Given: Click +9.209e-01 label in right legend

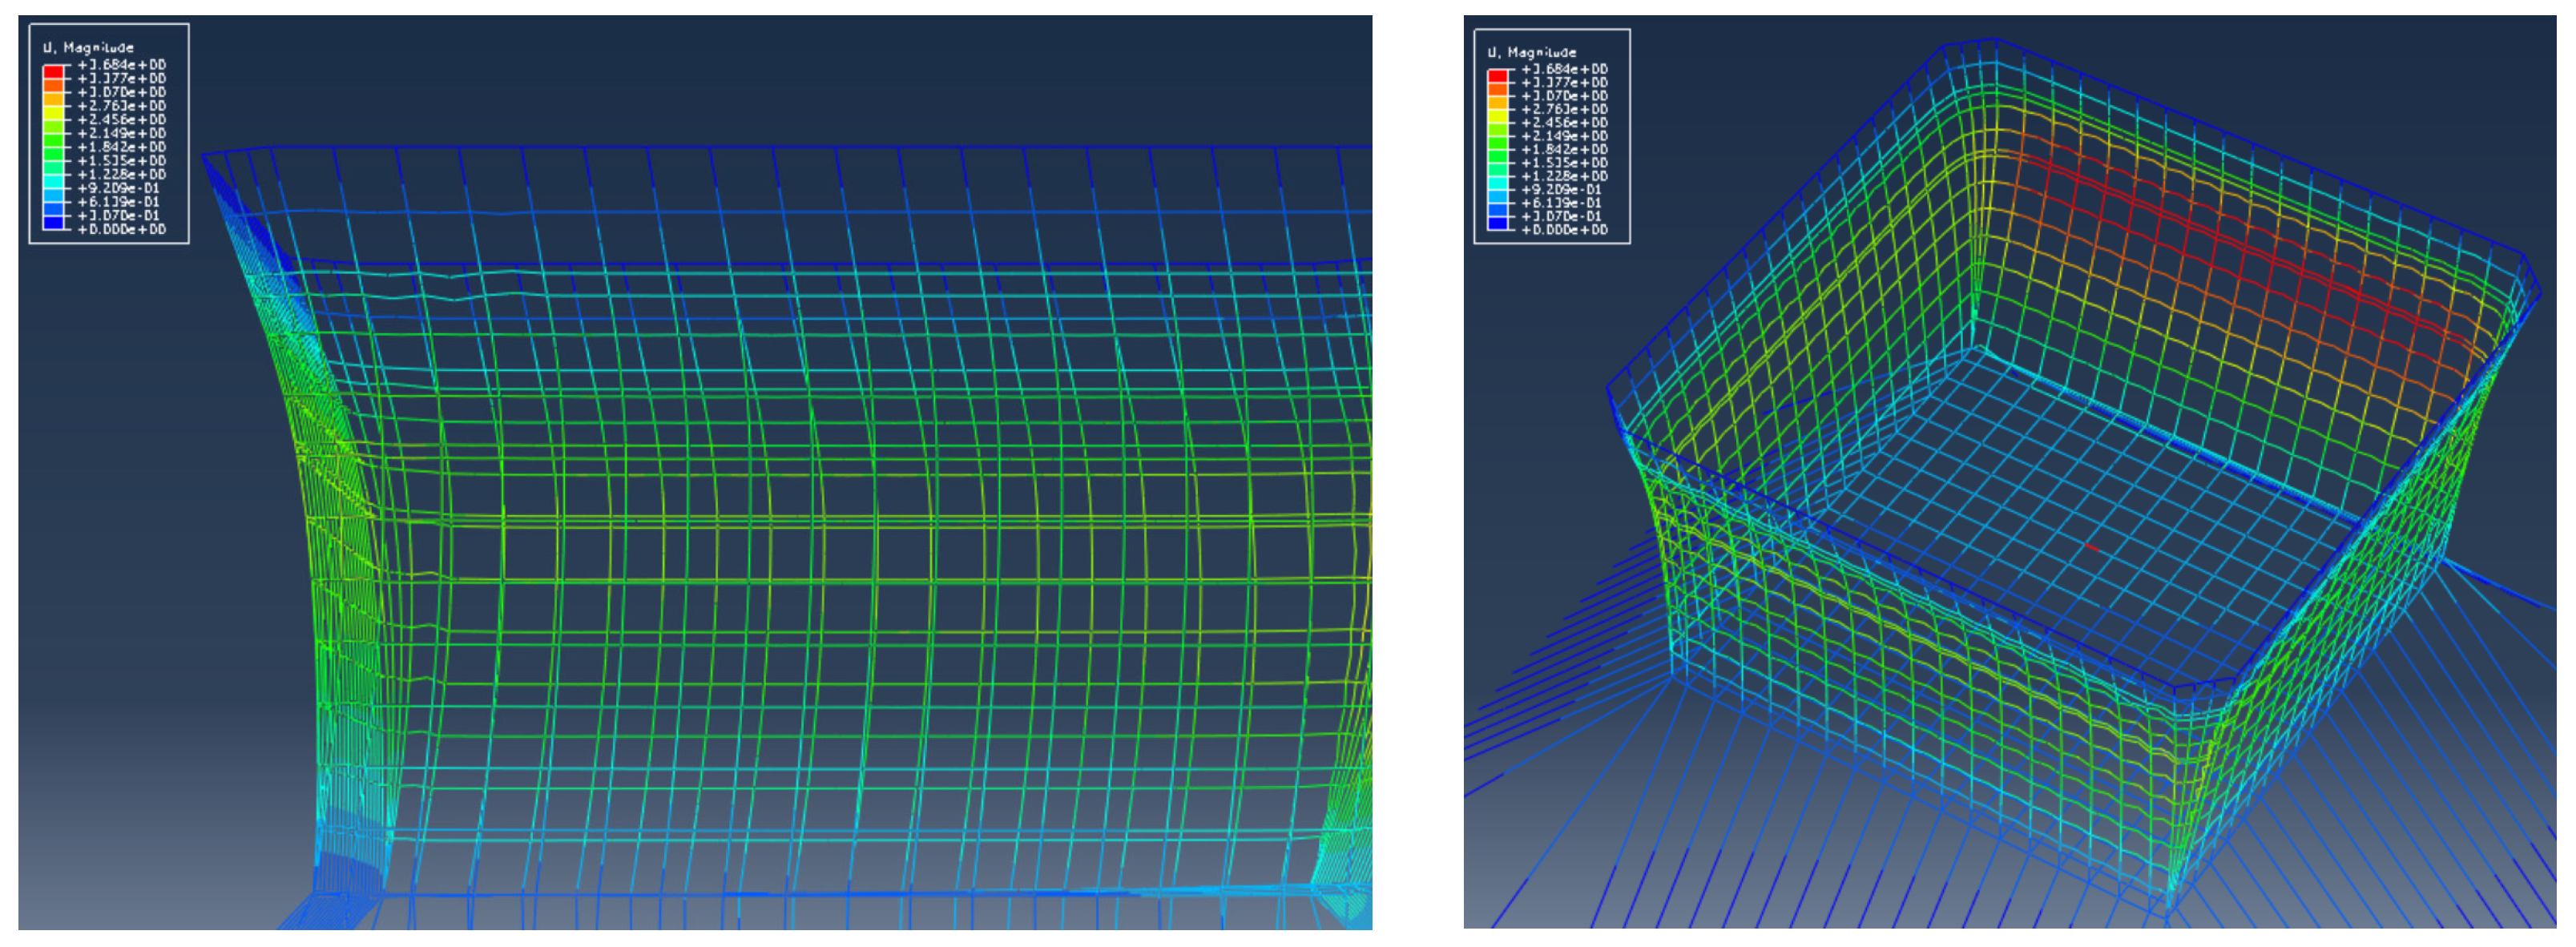Looking at the screenshot, I should click(1561, 190).
